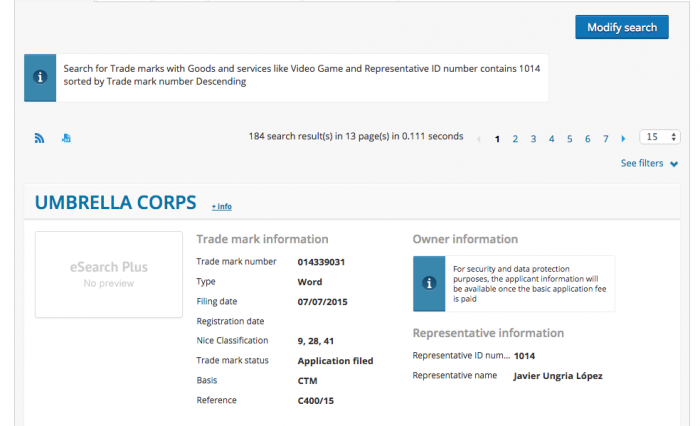Click the info icon in search summary
This screenshot has width=700, height=426.
coord(40,77)
